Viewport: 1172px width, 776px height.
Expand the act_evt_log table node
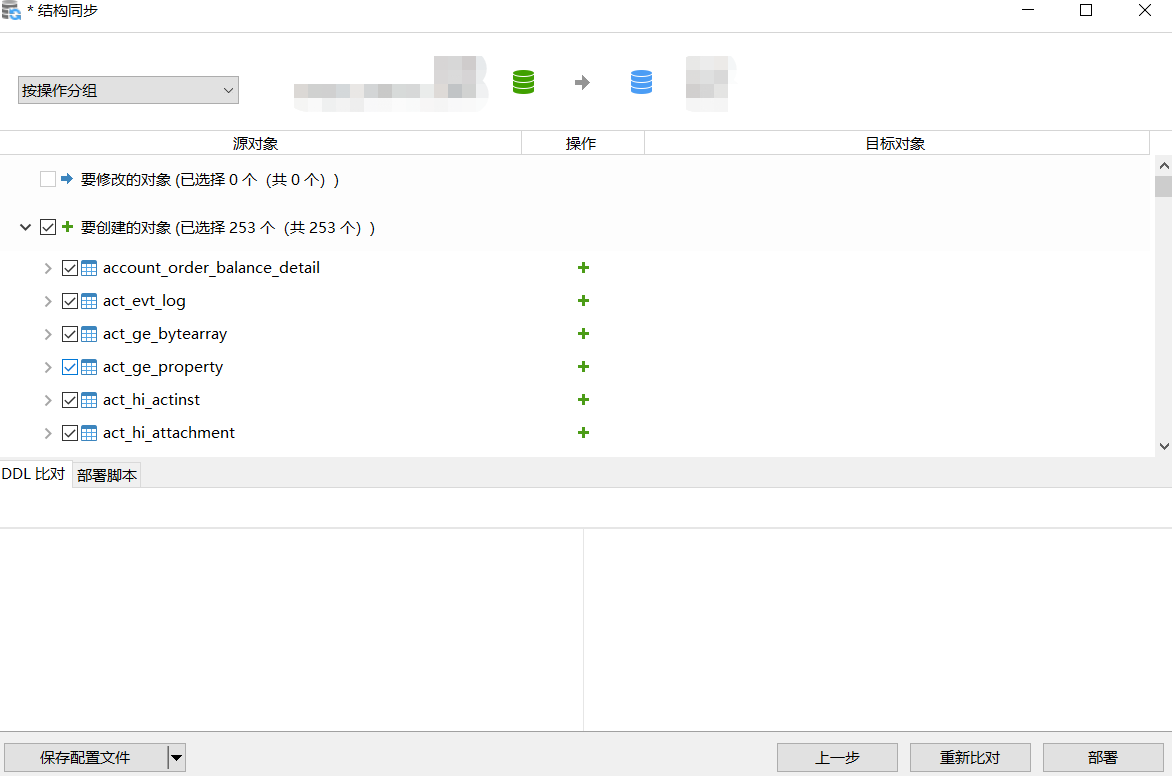click(48, 301)
